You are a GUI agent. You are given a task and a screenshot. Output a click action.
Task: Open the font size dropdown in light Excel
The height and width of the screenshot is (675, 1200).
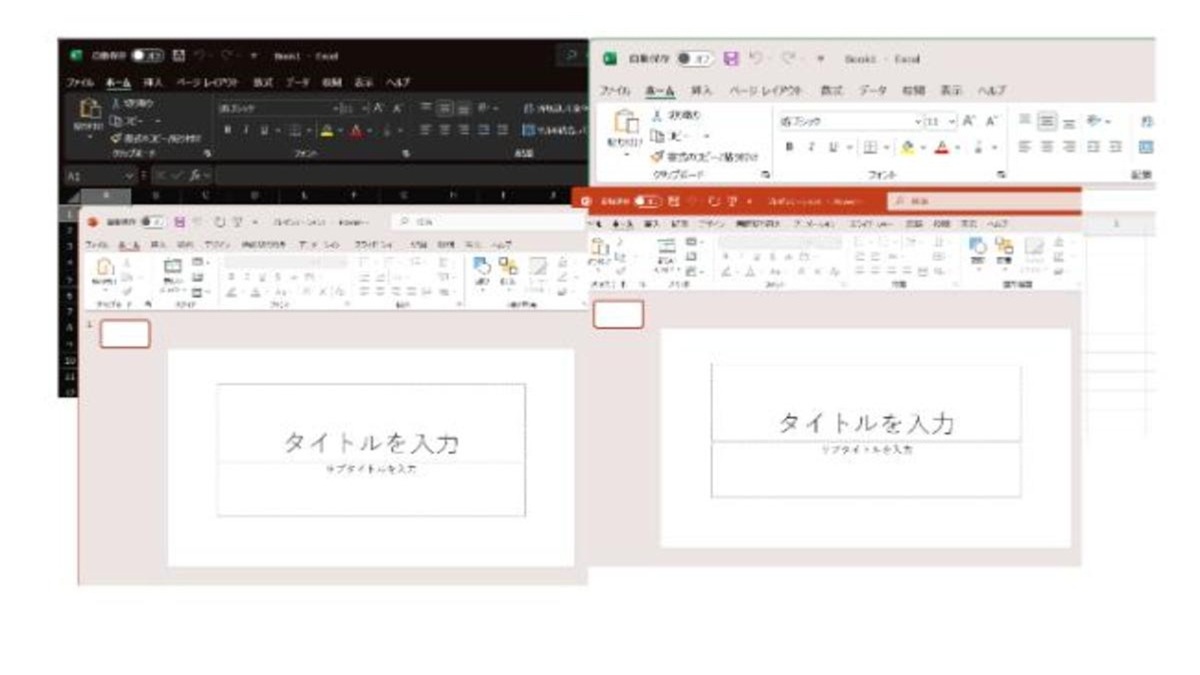pyautogui.click(x=953, y=120)
